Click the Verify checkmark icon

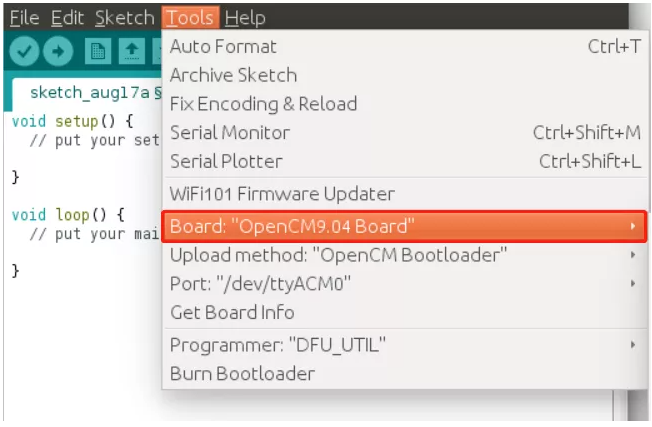pos(25,51)
